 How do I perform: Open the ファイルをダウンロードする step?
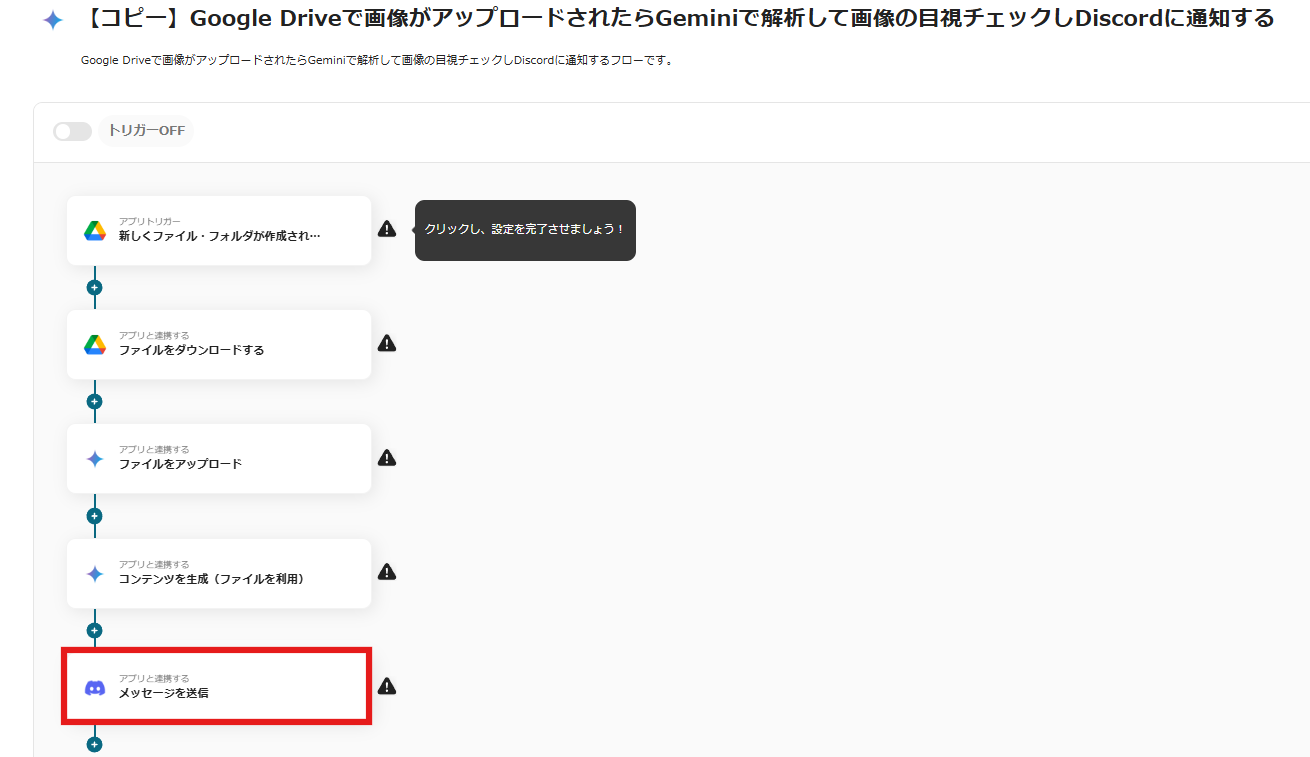(219, 344)
